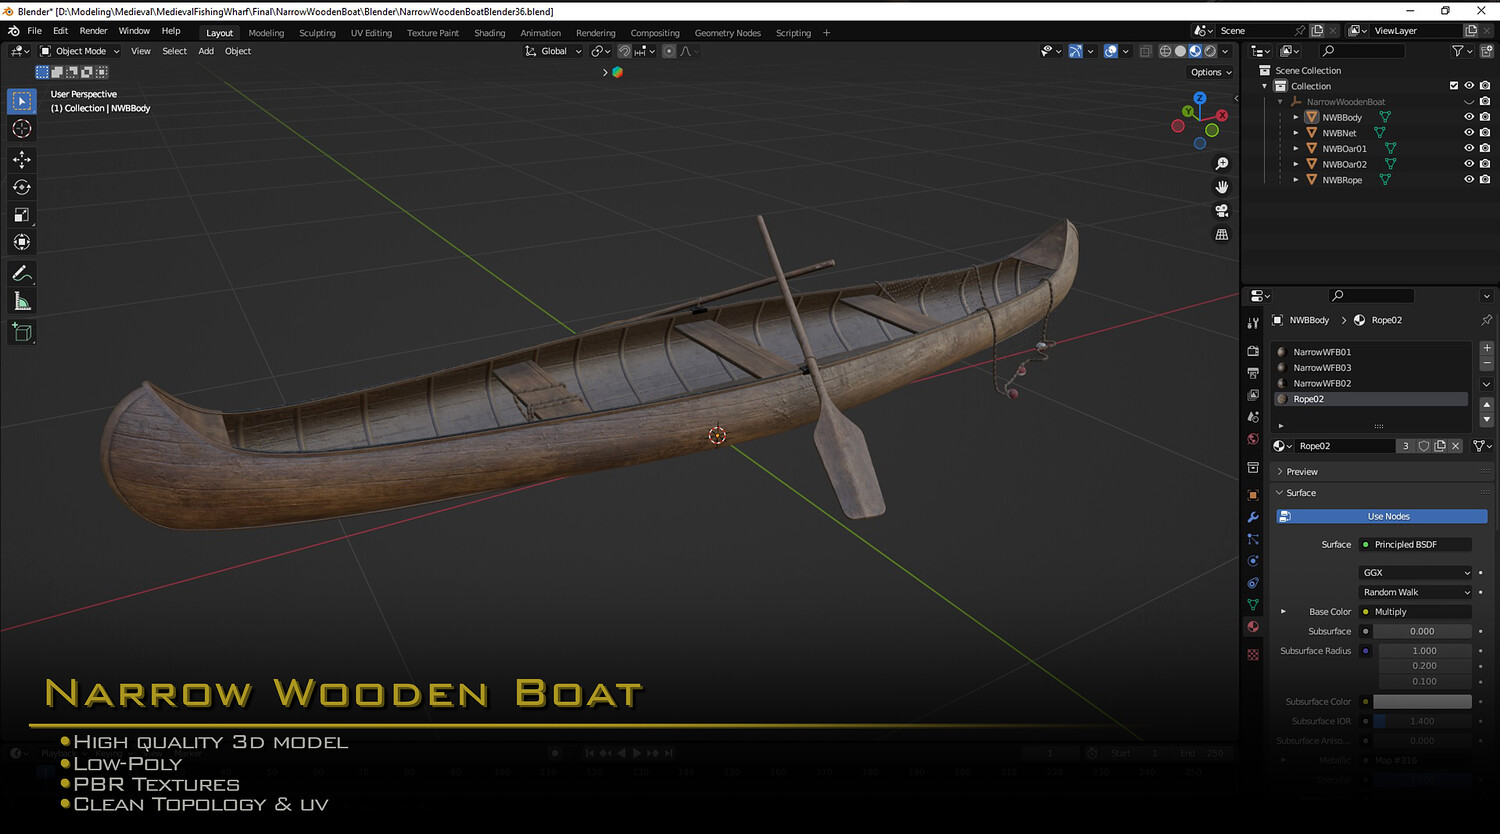Open the Add menu in viewport header

206,51
